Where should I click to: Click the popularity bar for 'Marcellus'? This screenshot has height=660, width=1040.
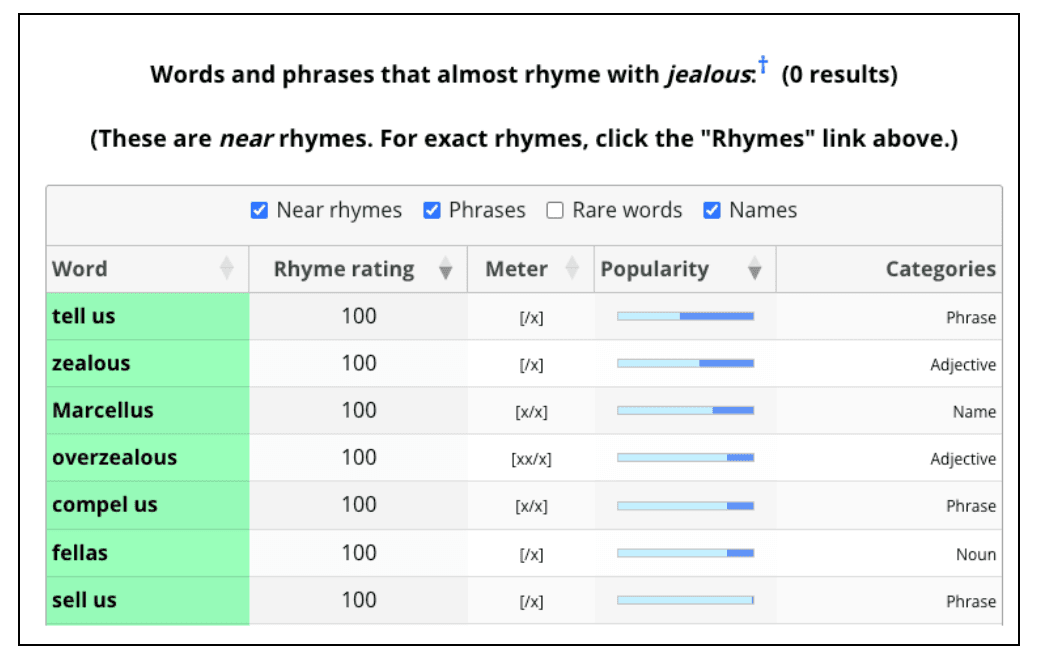(685, 410)
